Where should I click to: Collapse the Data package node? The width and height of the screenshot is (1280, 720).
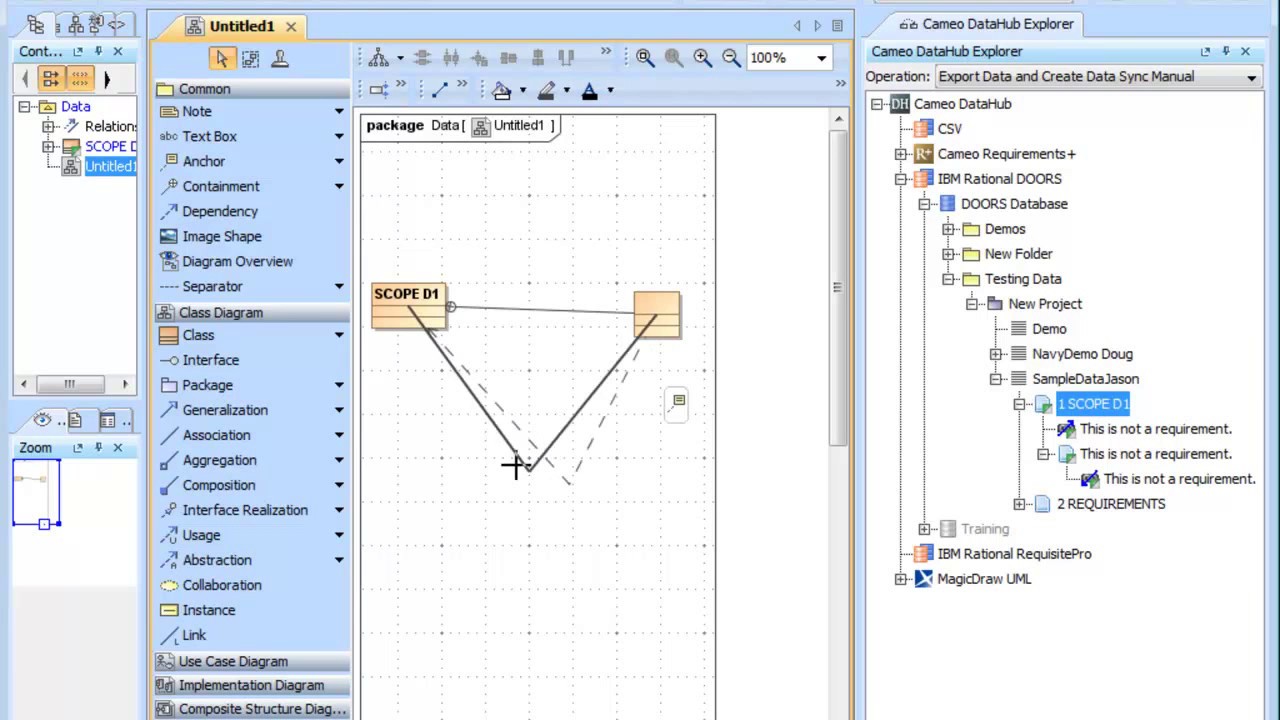[x=24, y=106]
